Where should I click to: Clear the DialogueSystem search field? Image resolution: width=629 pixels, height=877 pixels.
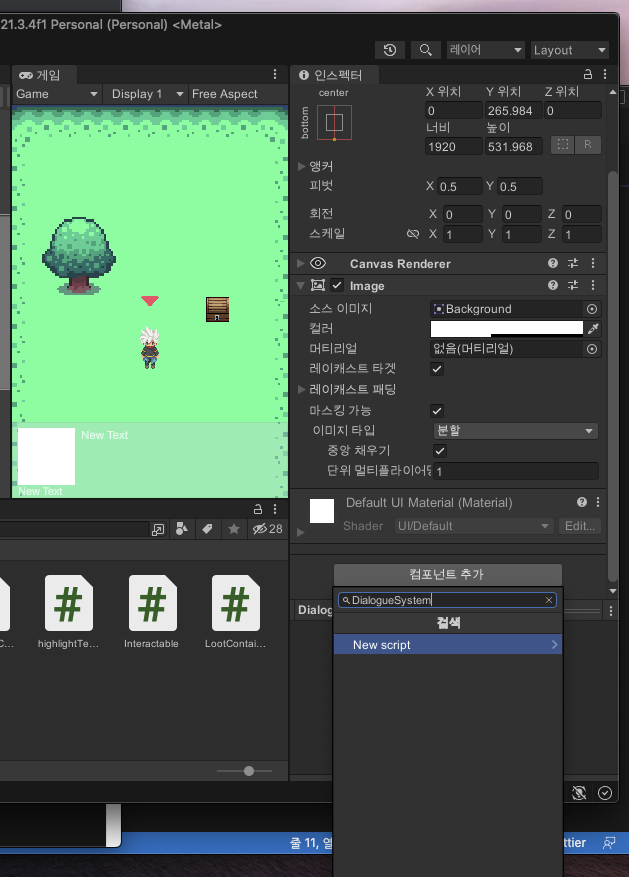point(549,600)
